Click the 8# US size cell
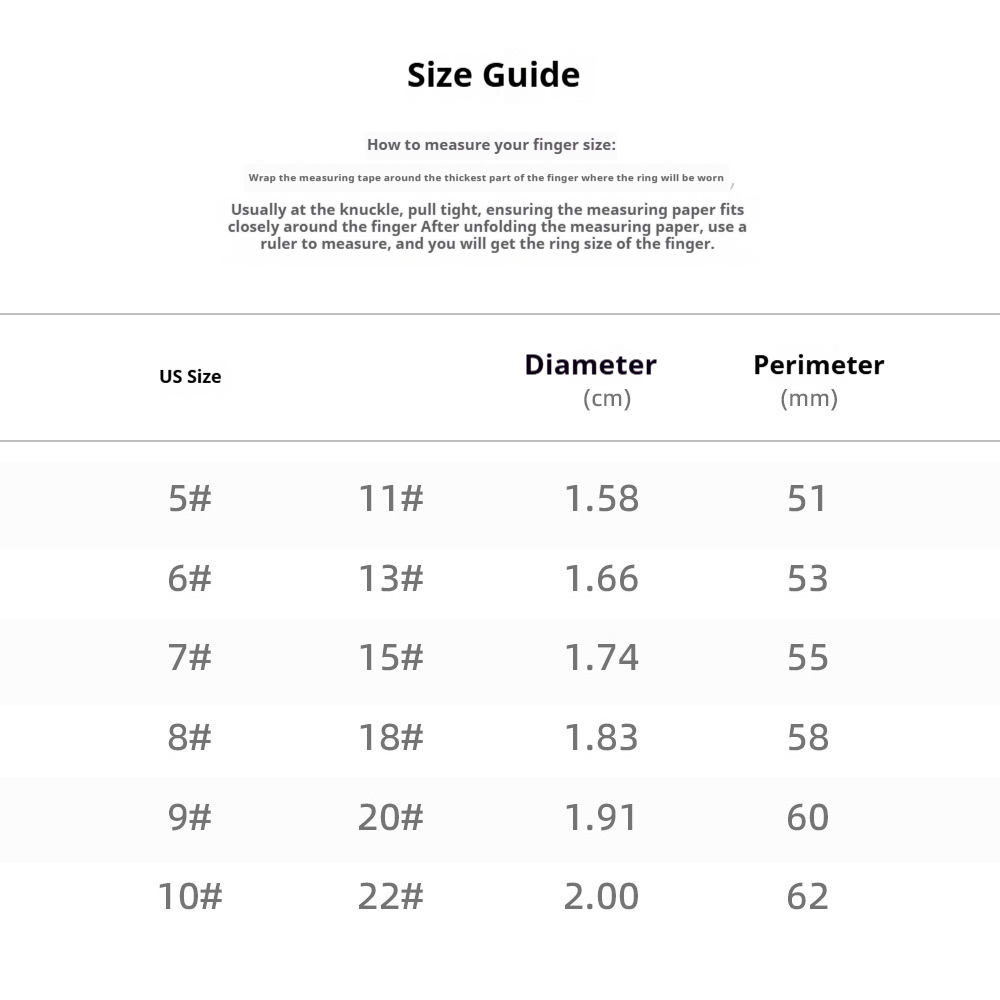The height and width of the screenshot is (1000, 1000). (190, 737)
